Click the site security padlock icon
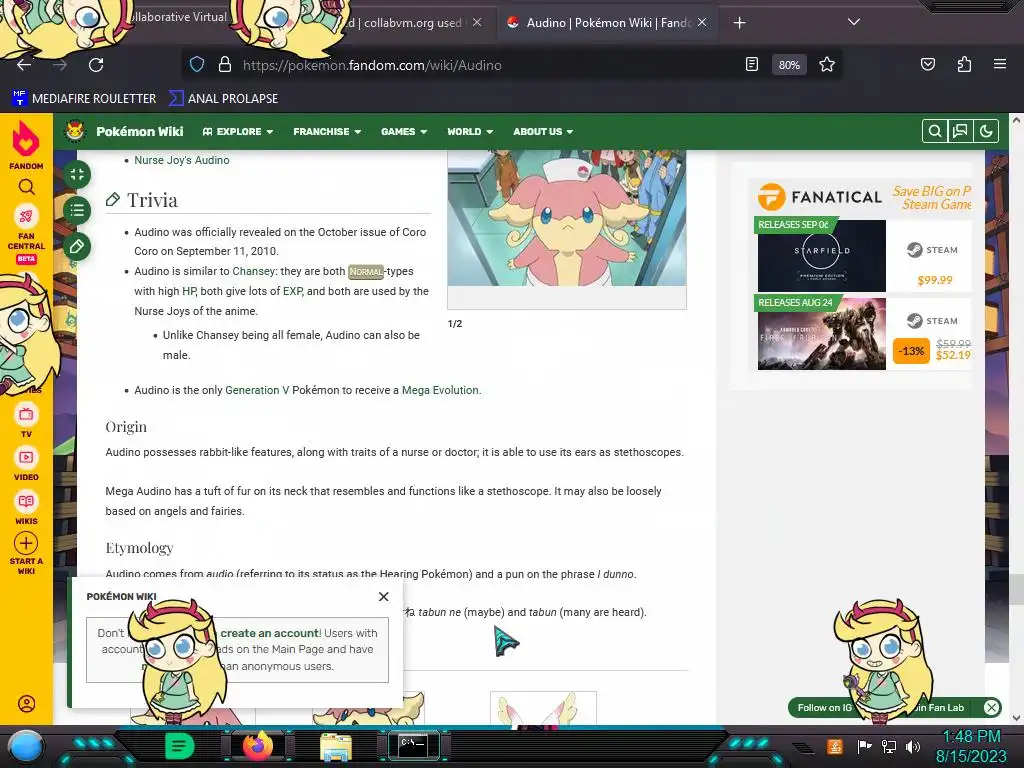This screenshot has height=768, width=1024. [x=225, y=65]
